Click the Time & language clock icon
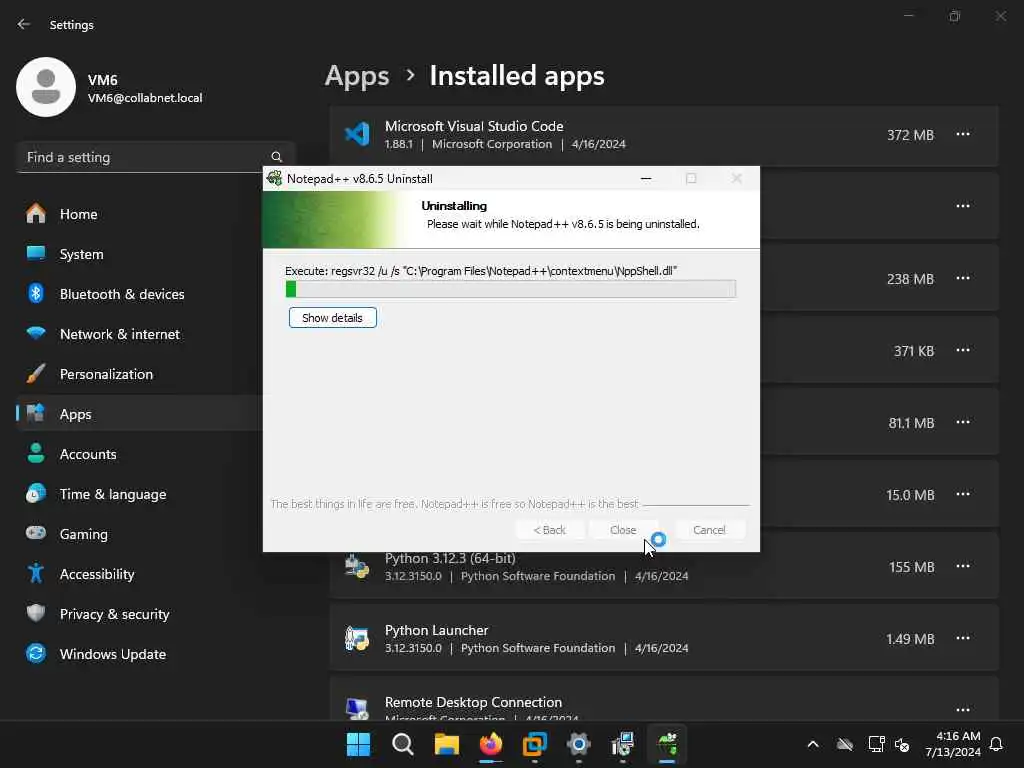 36,493
